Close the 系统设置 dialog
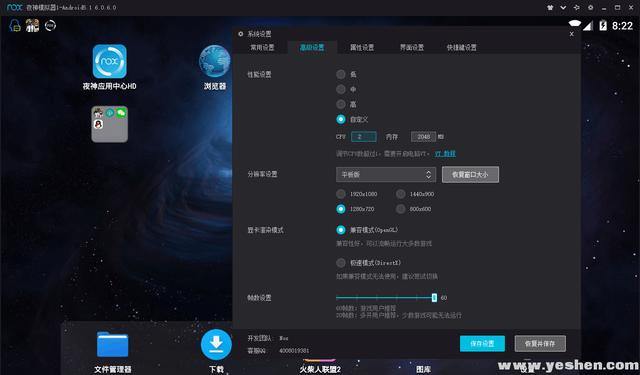The image size is (640, 375). pyautogui.click(x=571, y=34)
